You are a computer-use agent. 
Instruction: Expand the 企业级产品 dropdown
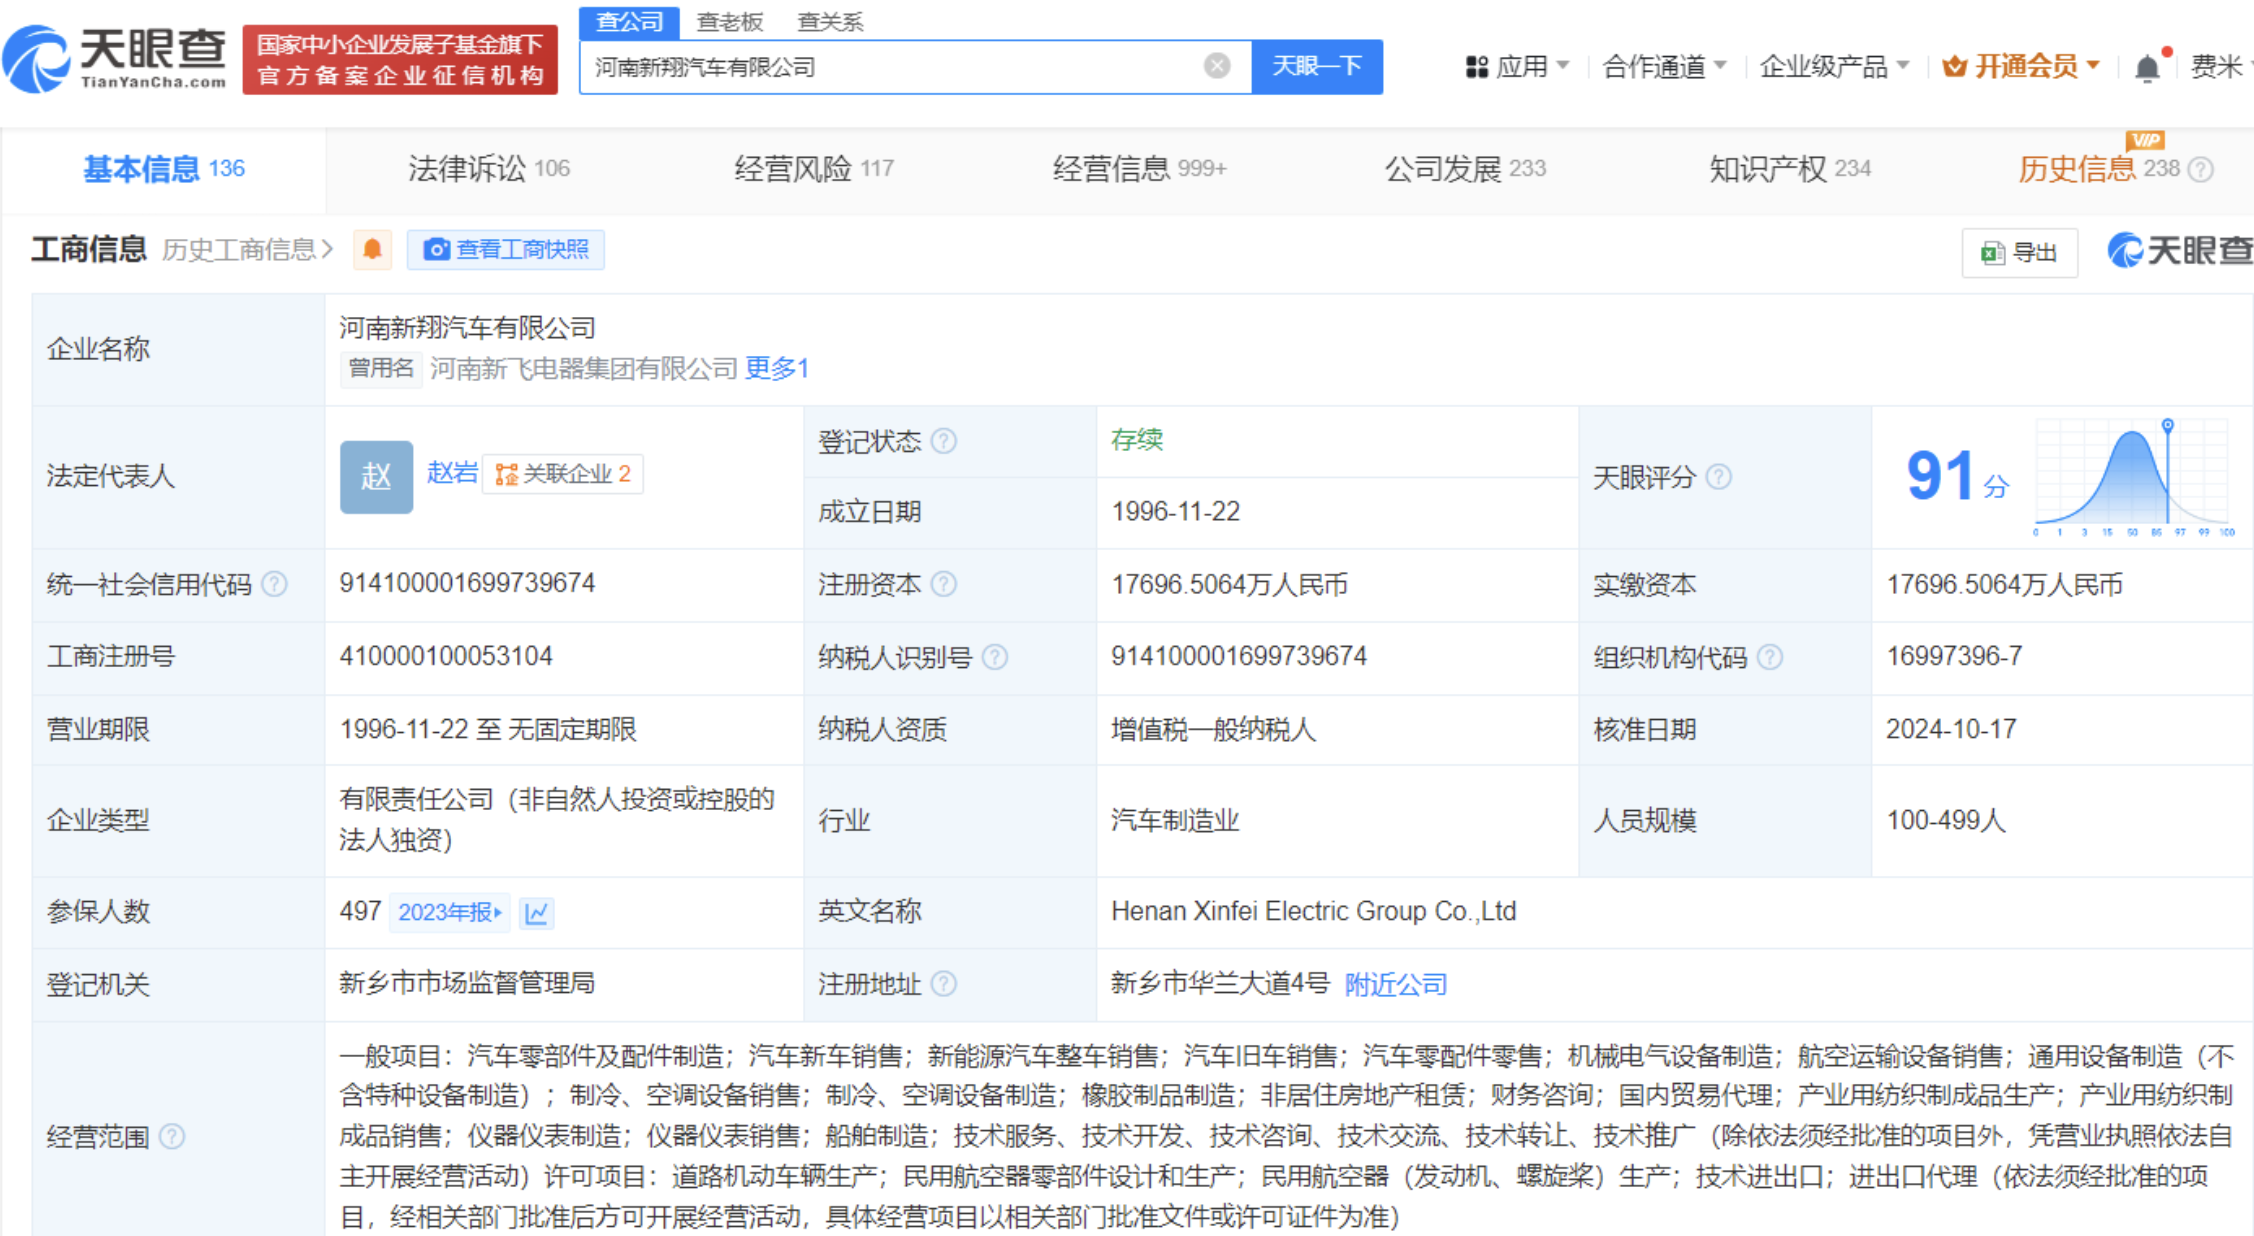(x=1833, y=67)
